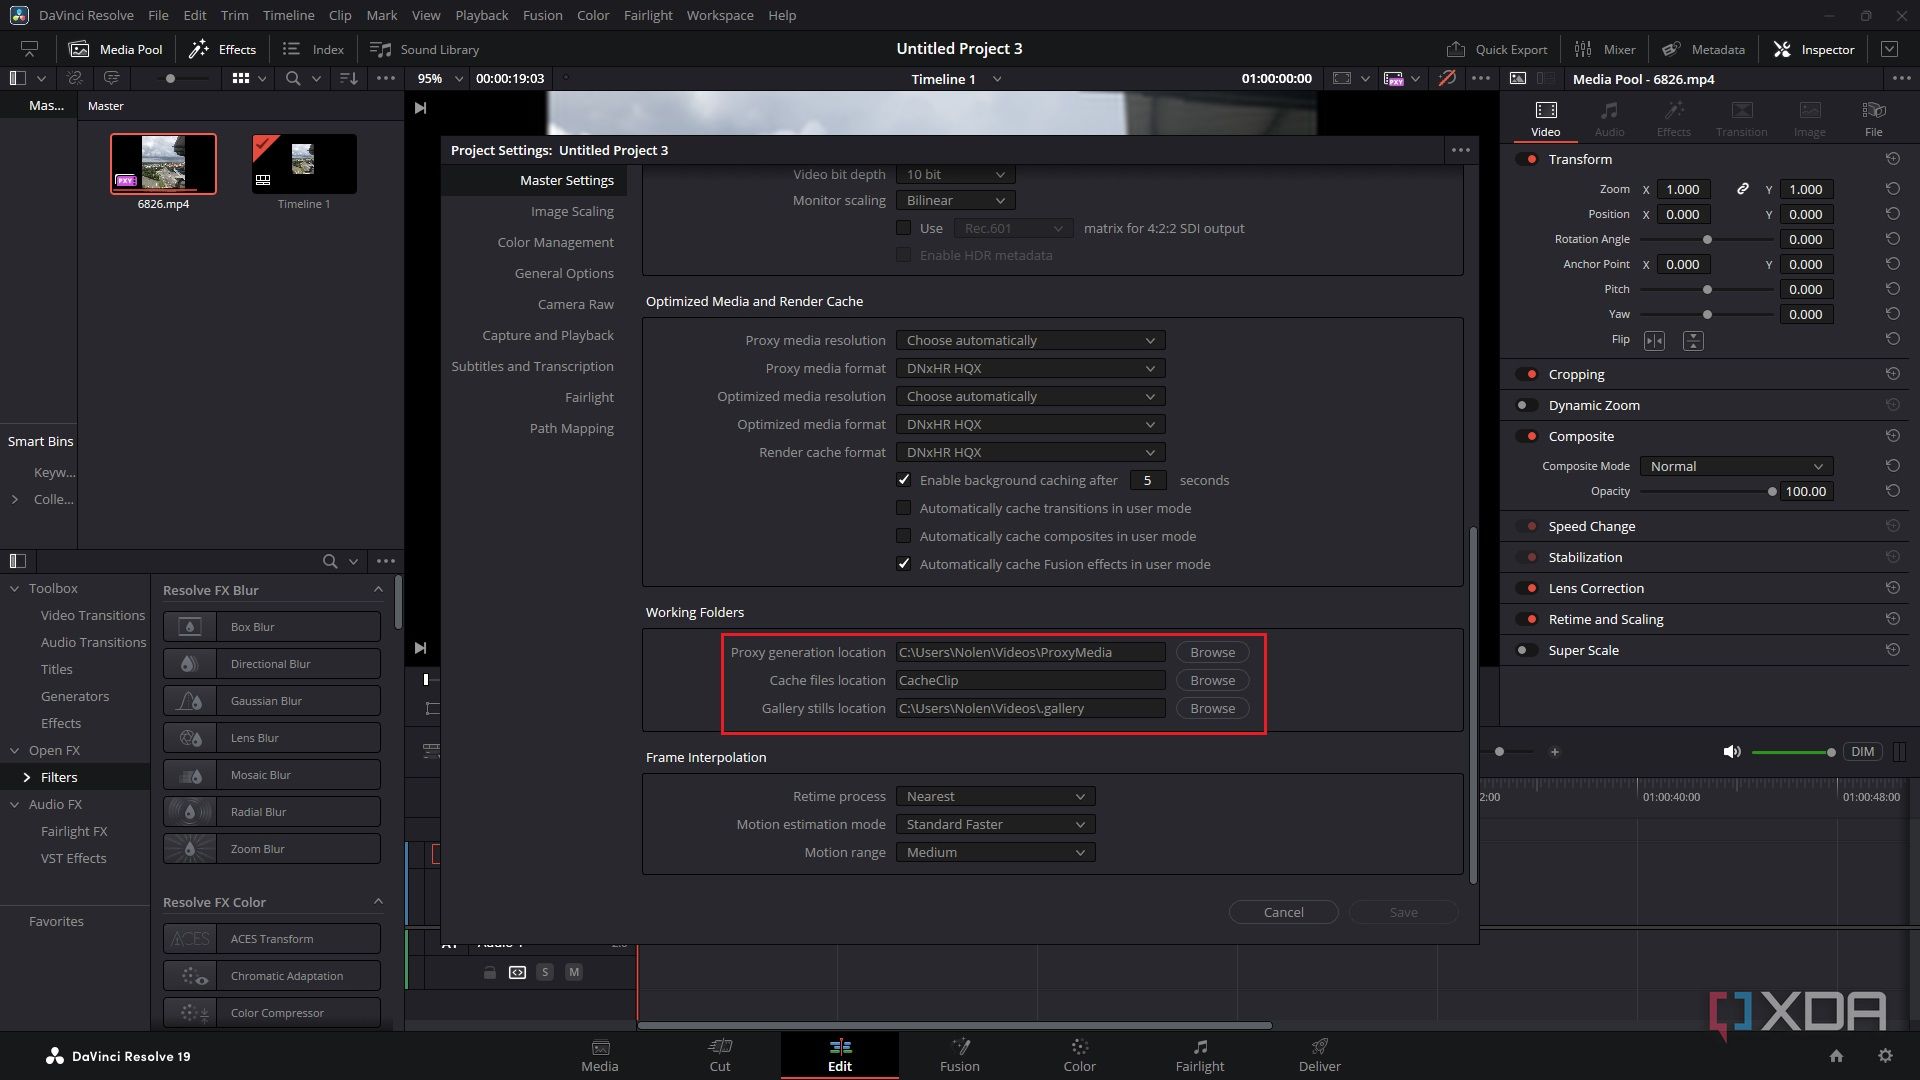The width and height of the screenshot is (1920, 1080).
Task: Browse for the Cache files location
Action: (x=1211, y=680)
